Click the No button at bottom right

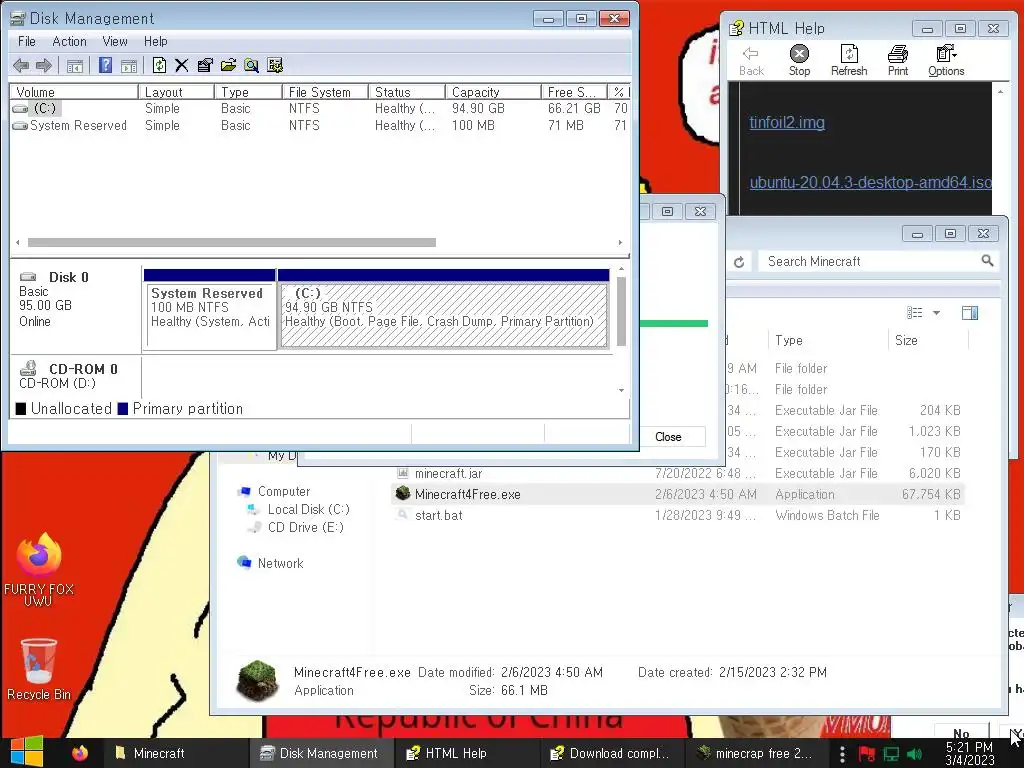pos(961,733)
